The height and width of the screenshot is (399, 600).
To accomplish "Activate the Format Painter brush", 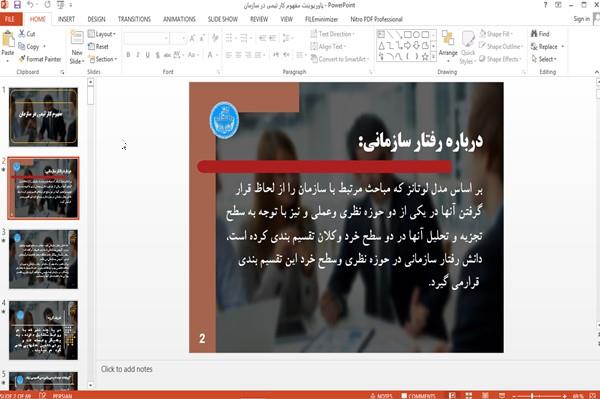I will coord(40,59).
